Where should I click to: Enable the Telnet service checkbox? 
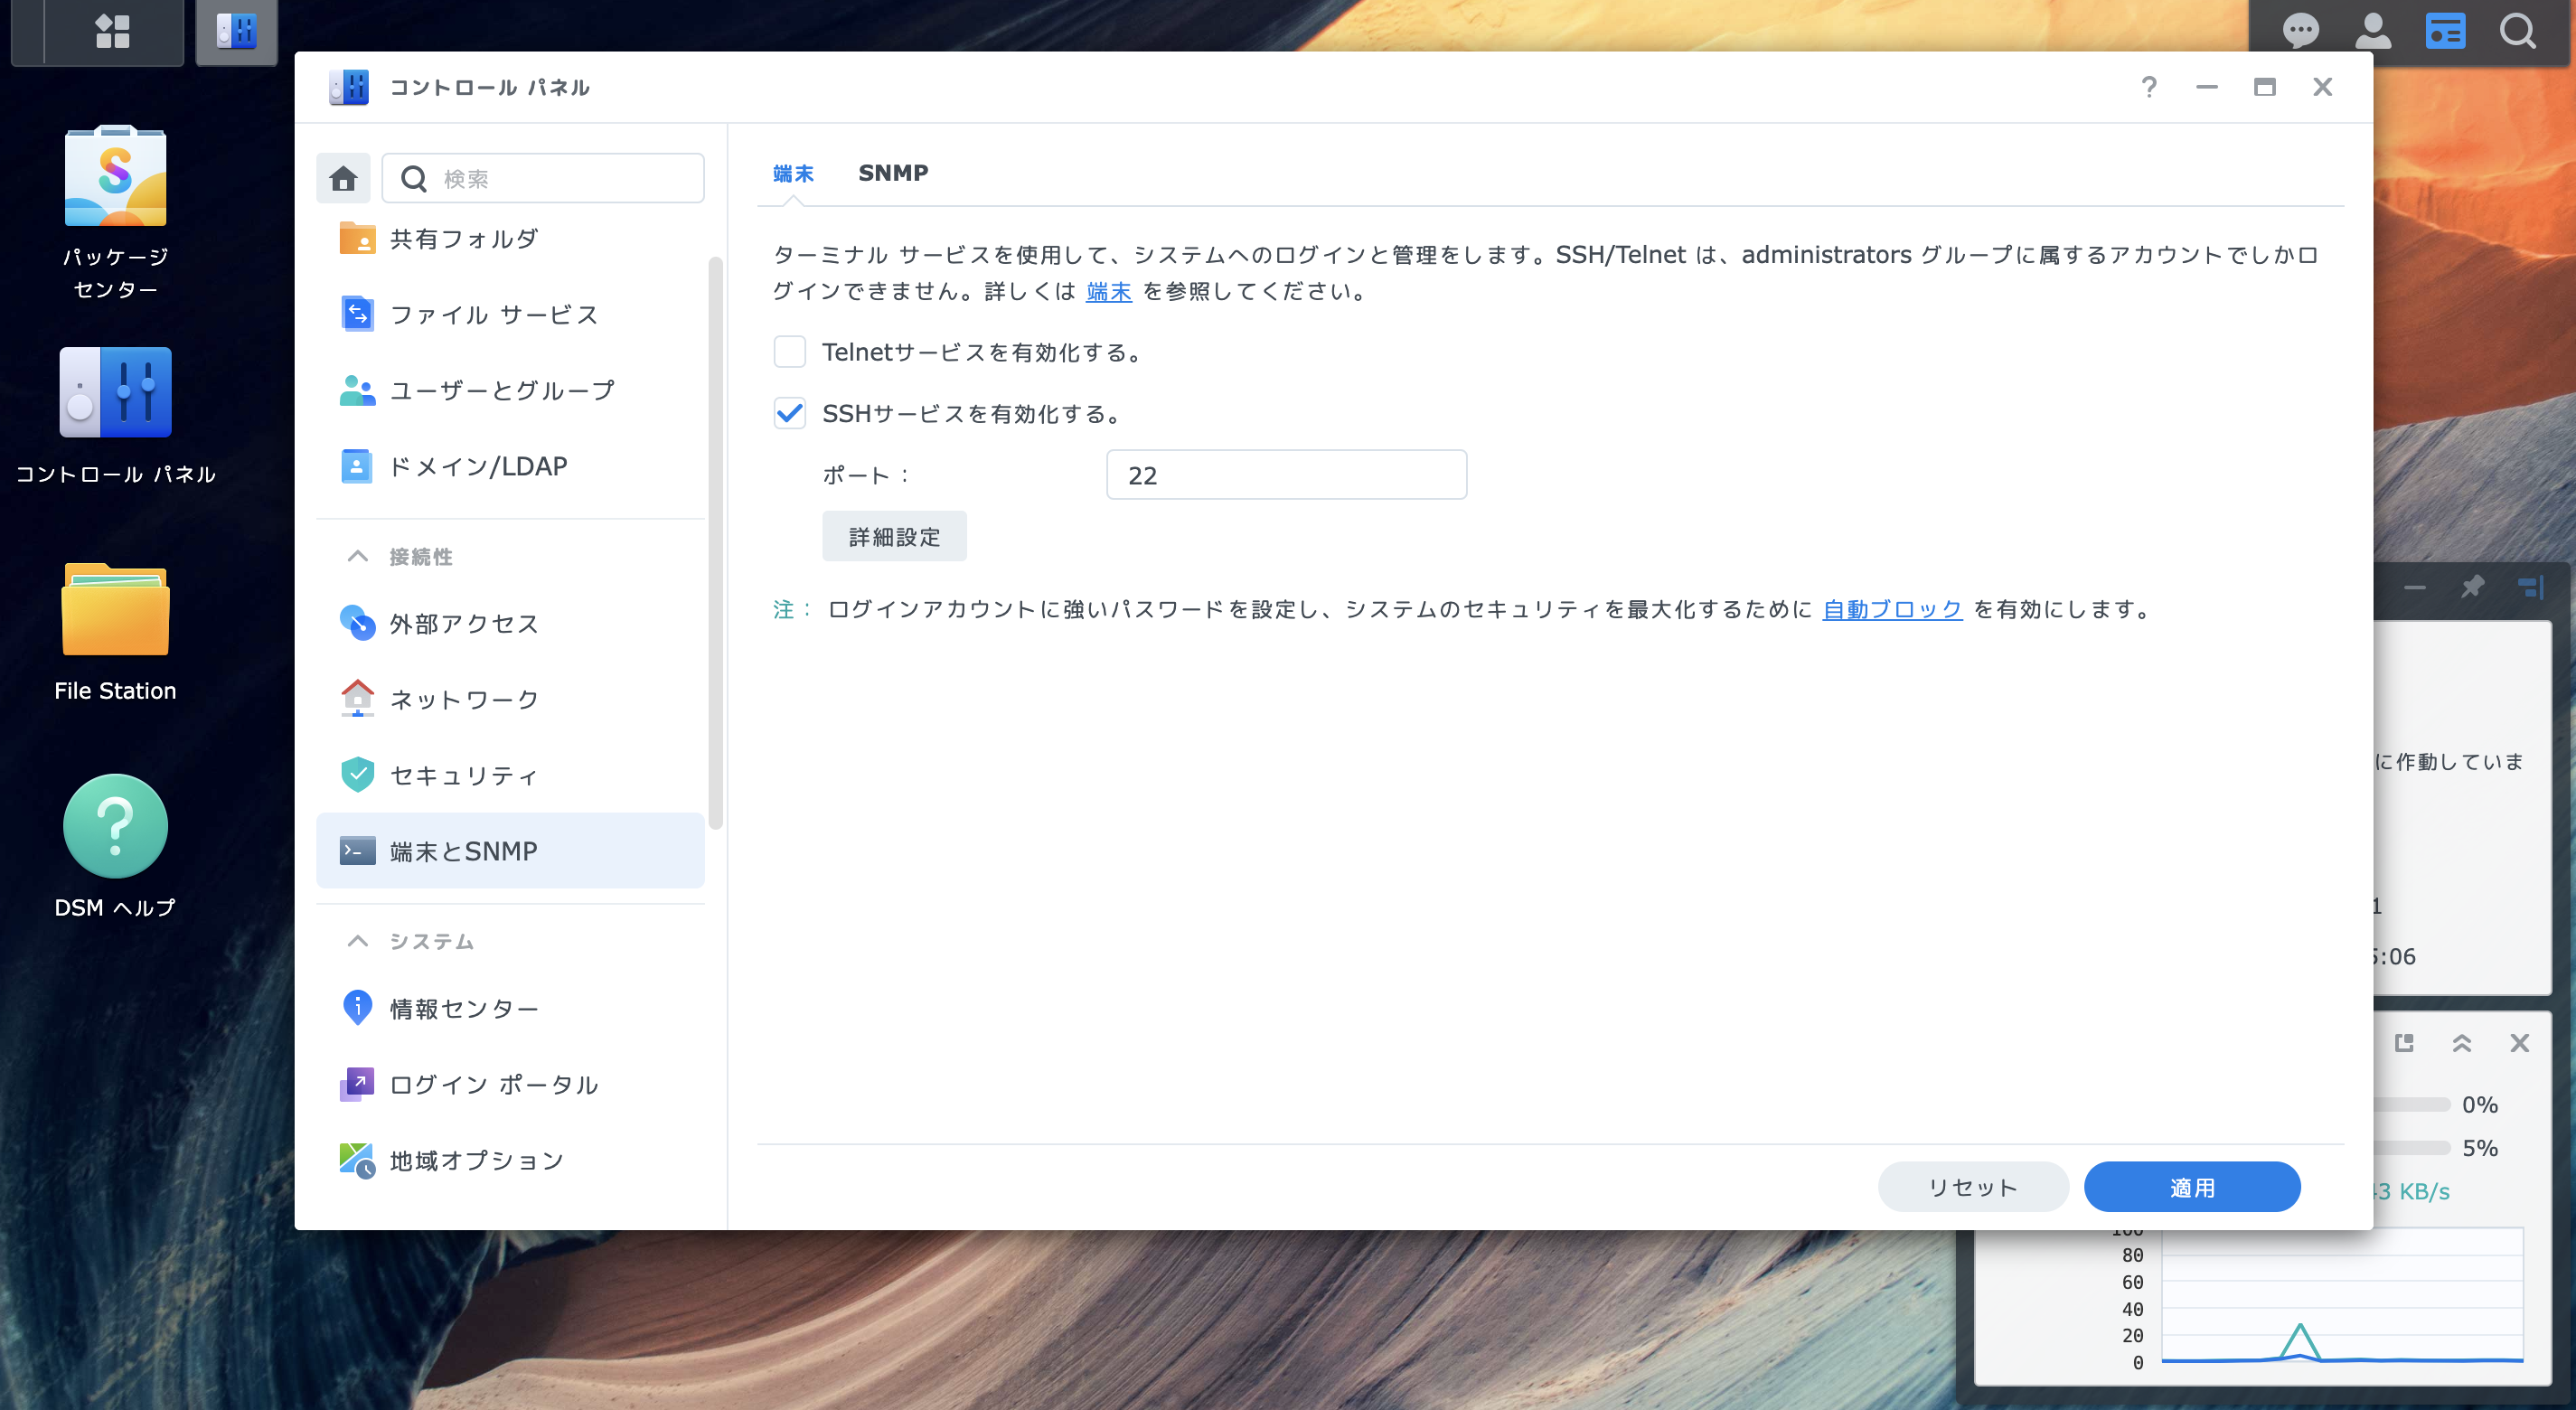point(790,352)
